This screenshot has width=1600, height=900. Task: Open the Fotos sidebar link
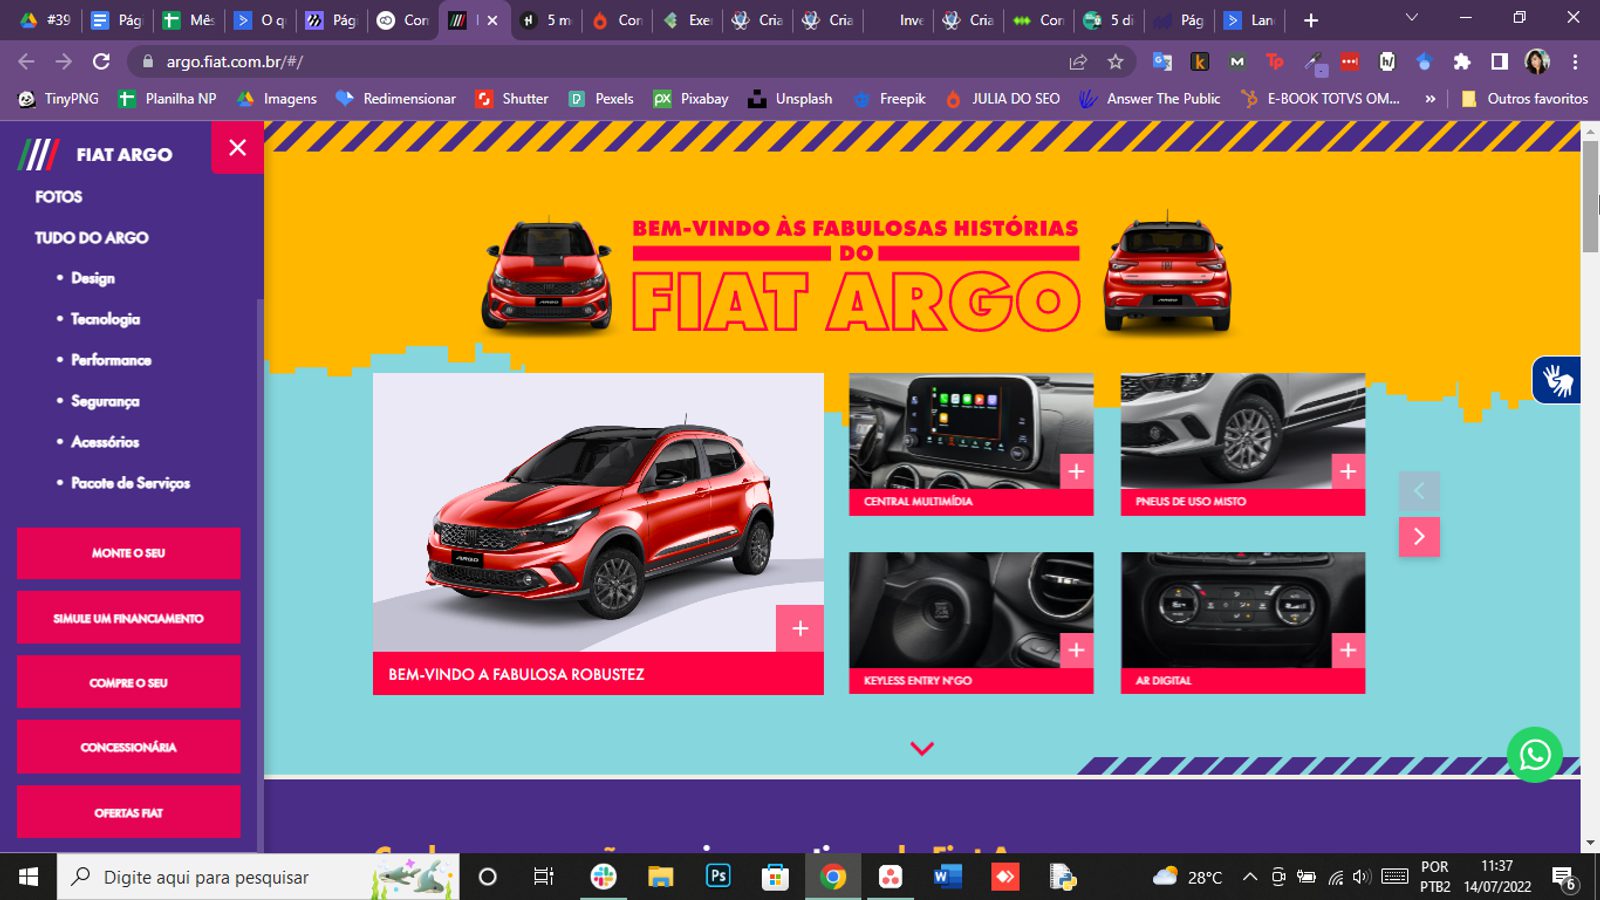coord(59,197)
